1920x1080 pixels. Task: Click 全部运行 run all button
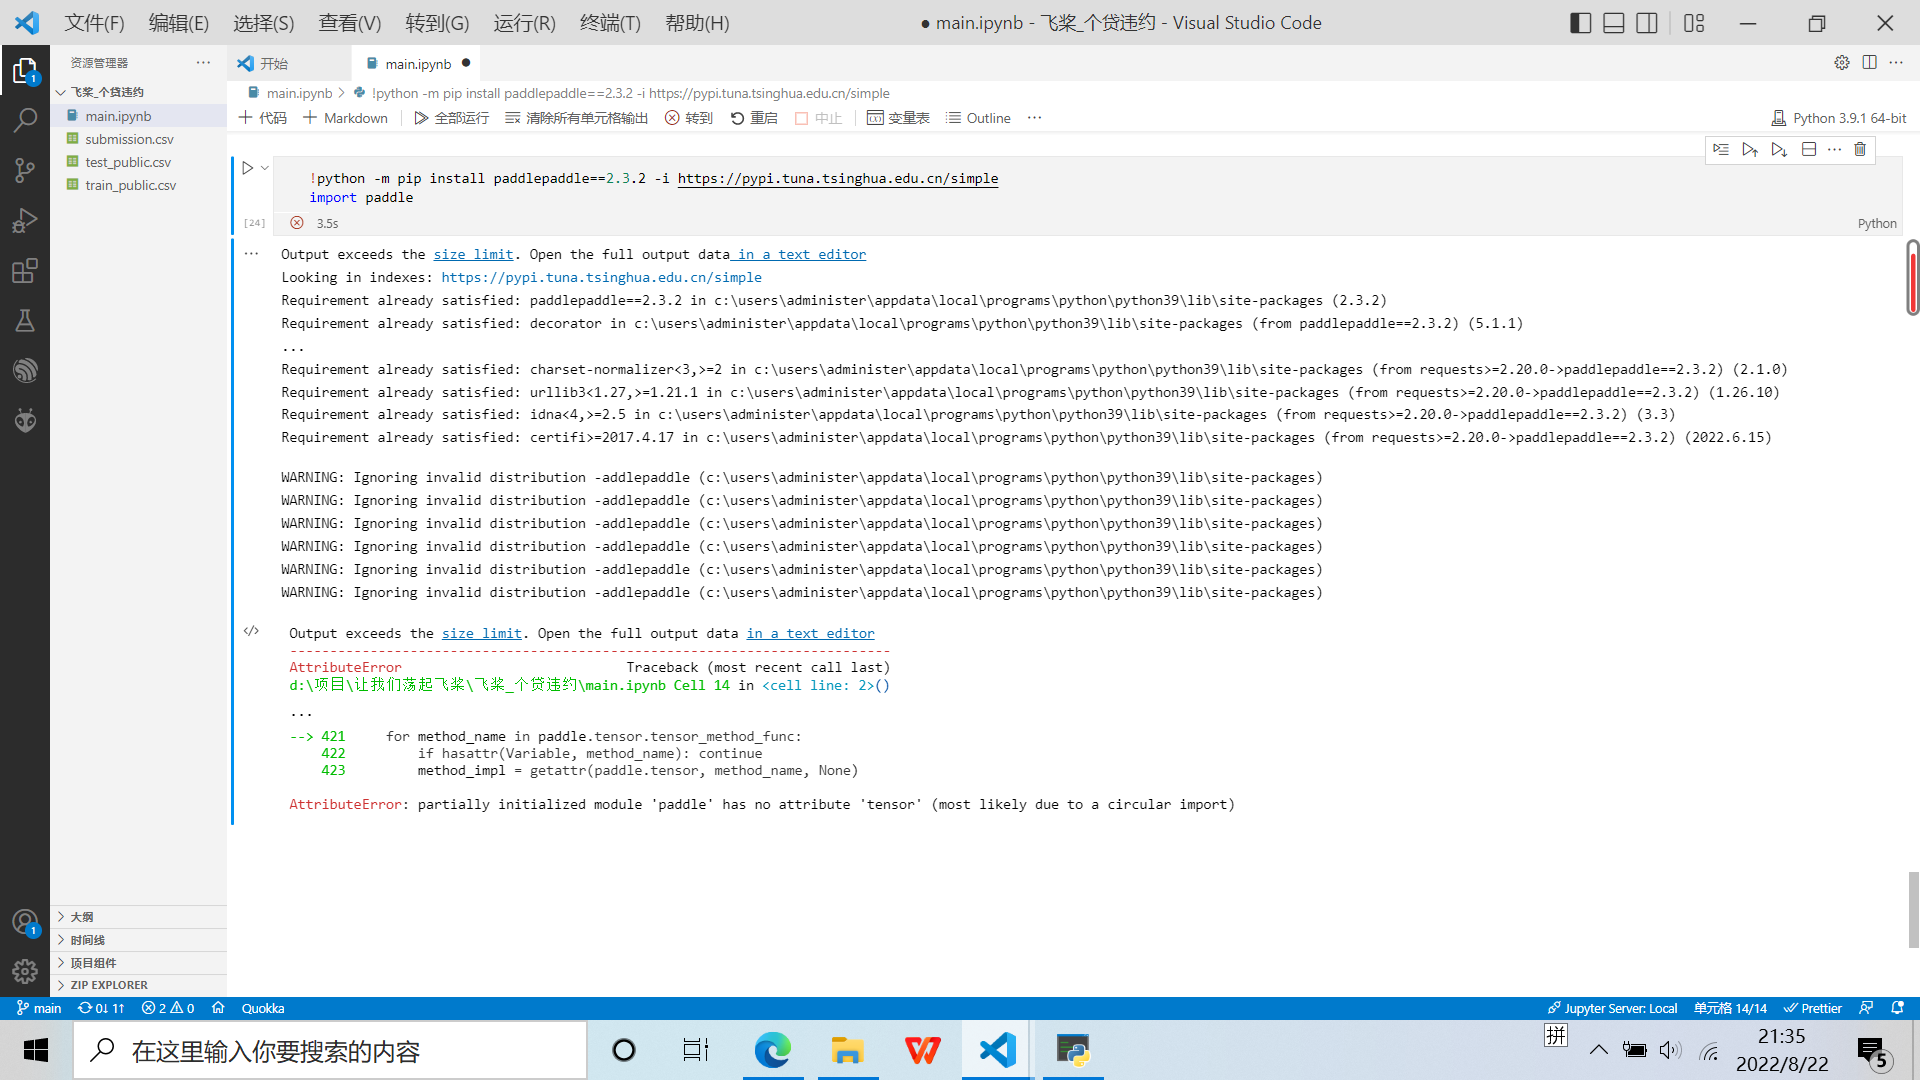pyautogui.click(x=452, y=118)
